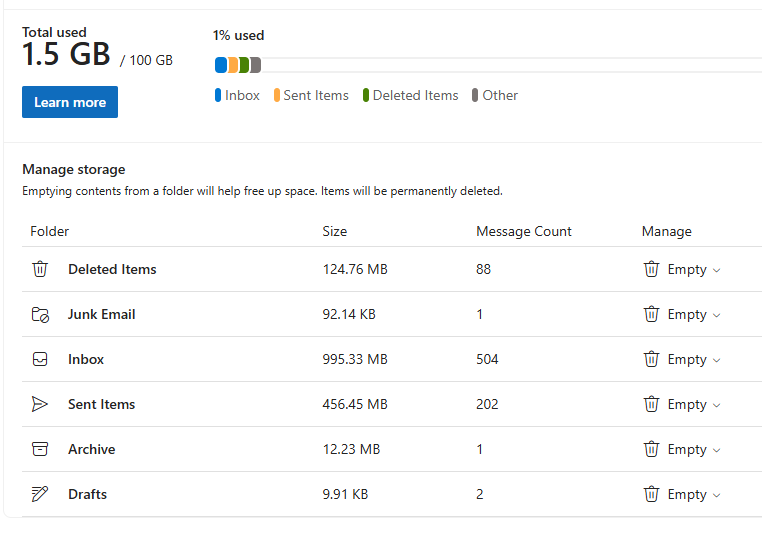This screenshot has width=762, height=542.
Task: Expand Empty chevron for Drafts
Action: coord(716,495)
